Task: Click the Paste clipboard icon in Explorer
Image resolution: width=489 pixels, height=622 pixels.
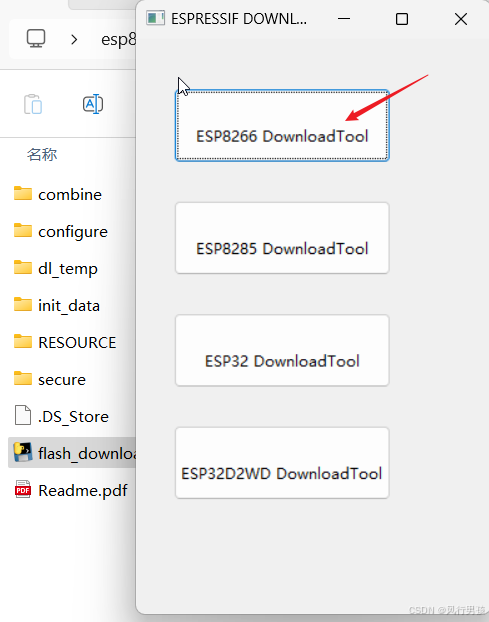Action: click(x=33, y=104)
